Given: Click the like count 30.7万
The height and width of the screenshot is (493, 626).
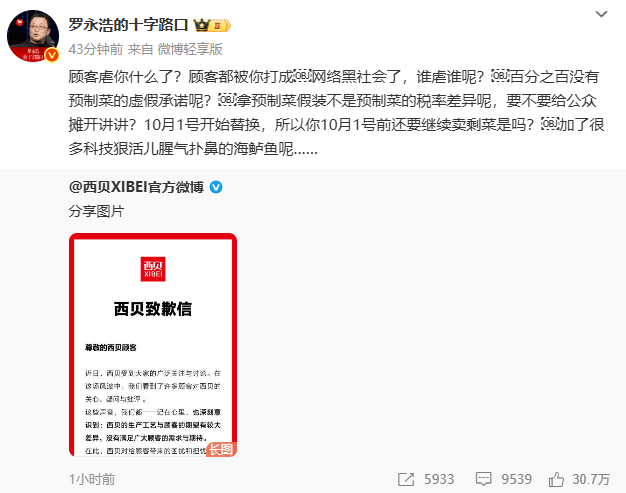Looking at the screenshot, I should click(591, 479).
